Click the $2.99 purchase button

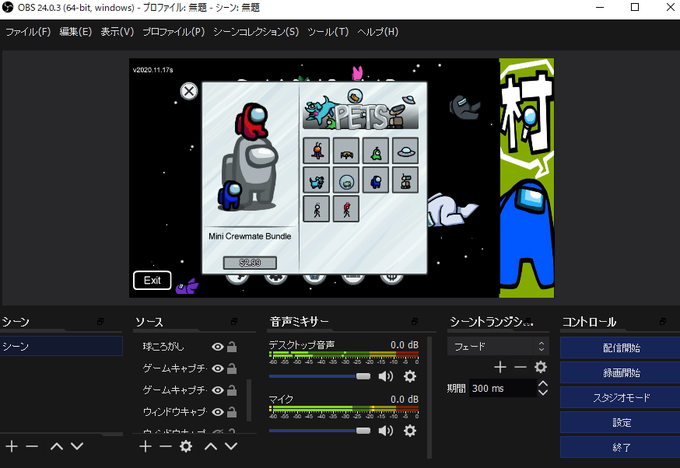point(250,262)
